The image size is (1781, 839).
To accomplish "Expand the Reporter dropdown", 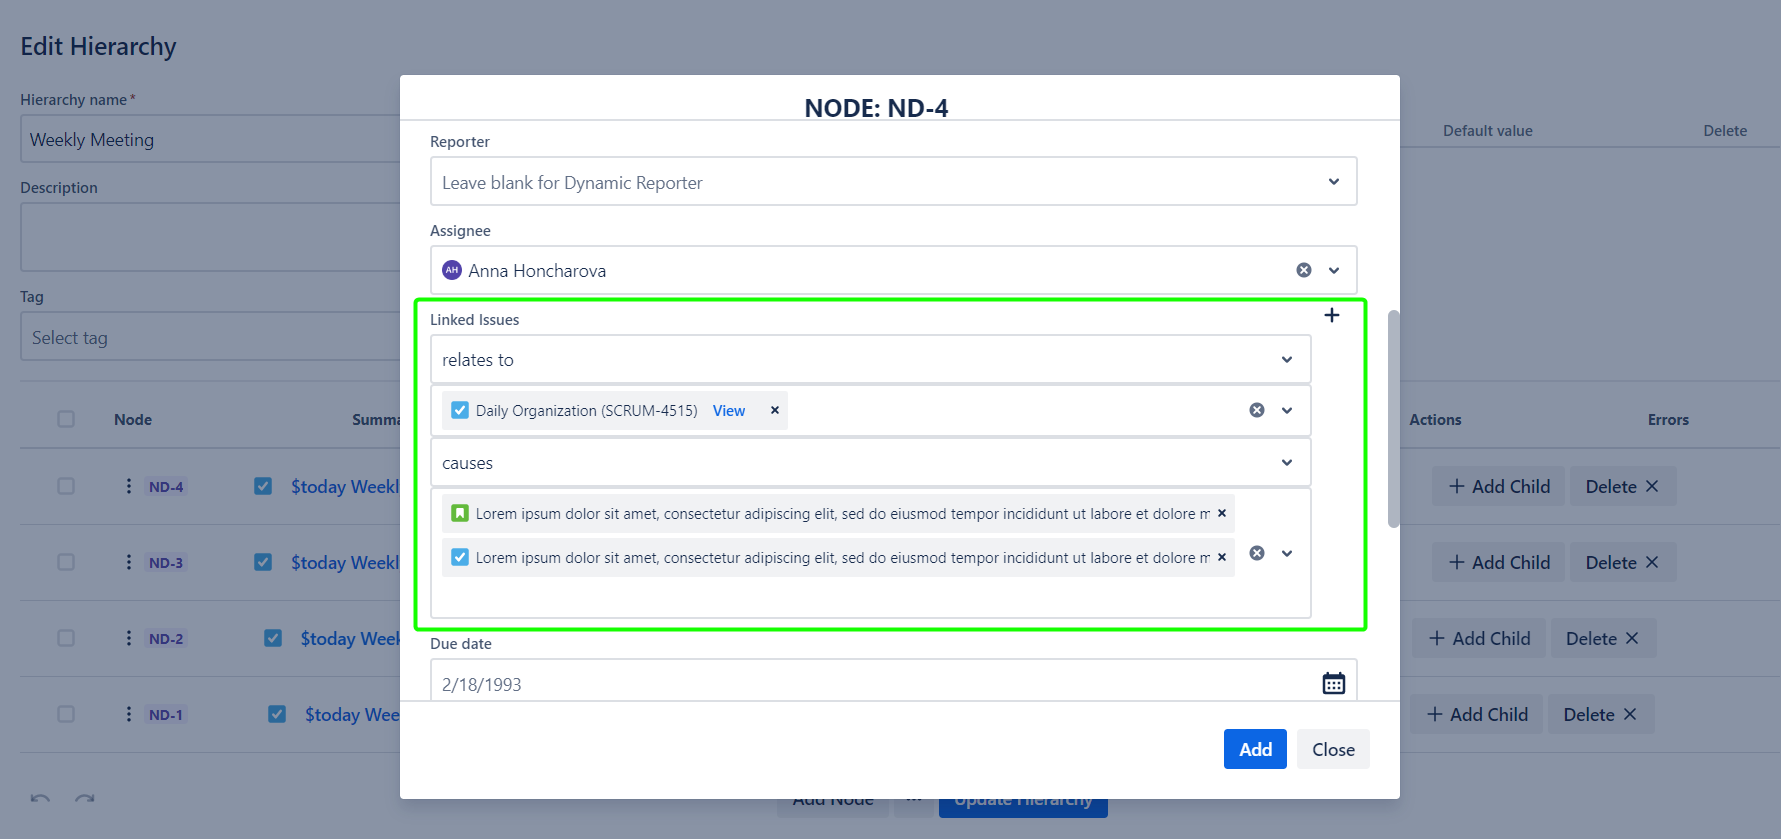I will [x=1333, y=182].
